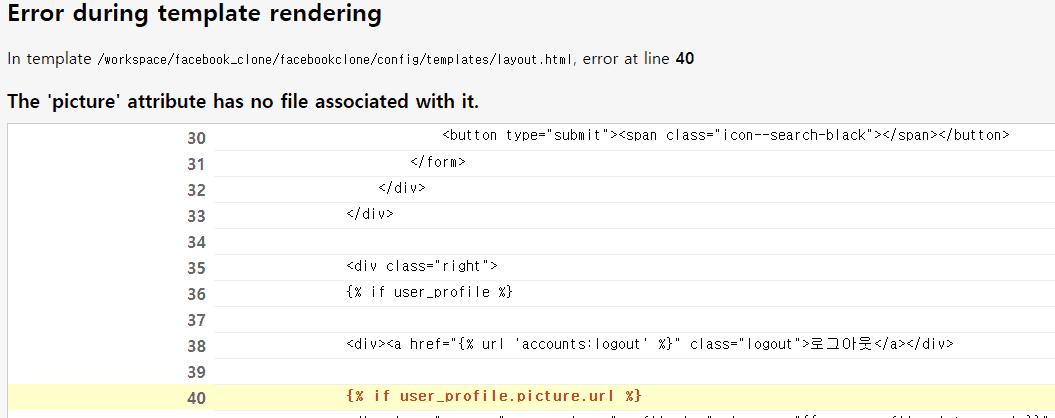The image size is (1055, 418).
Task: Select empty line number 34
Action: (x=196, y=241)
